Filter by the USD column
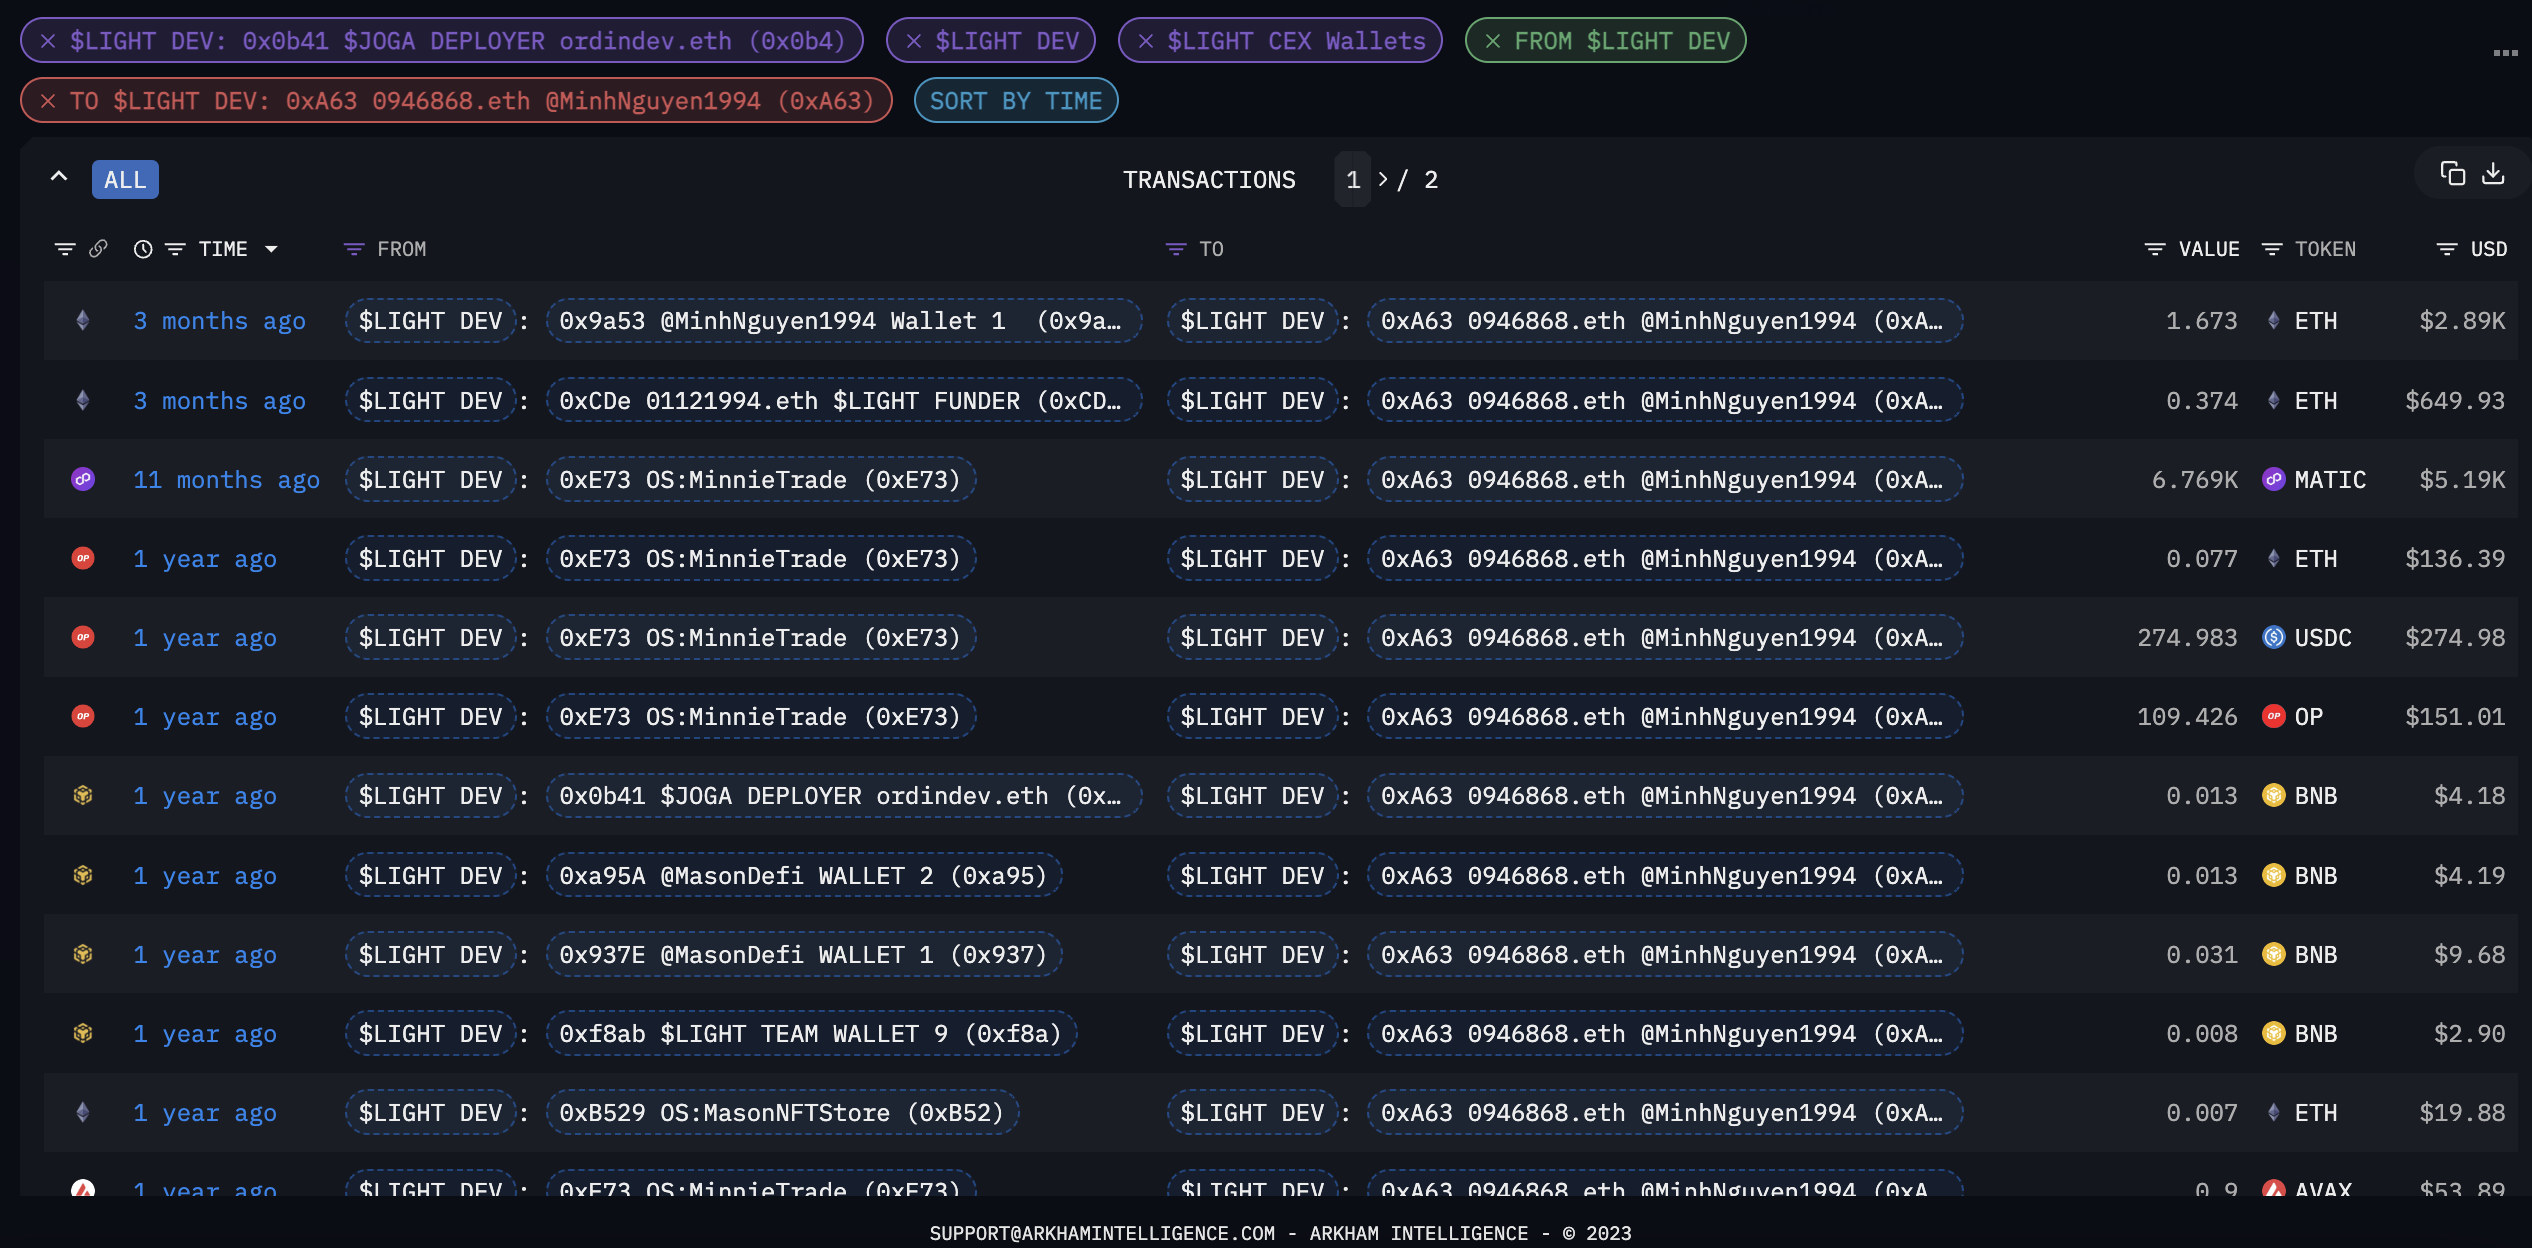Image resolution: width=2532 pixels, height=1248 pixels. pos(2447,249)
